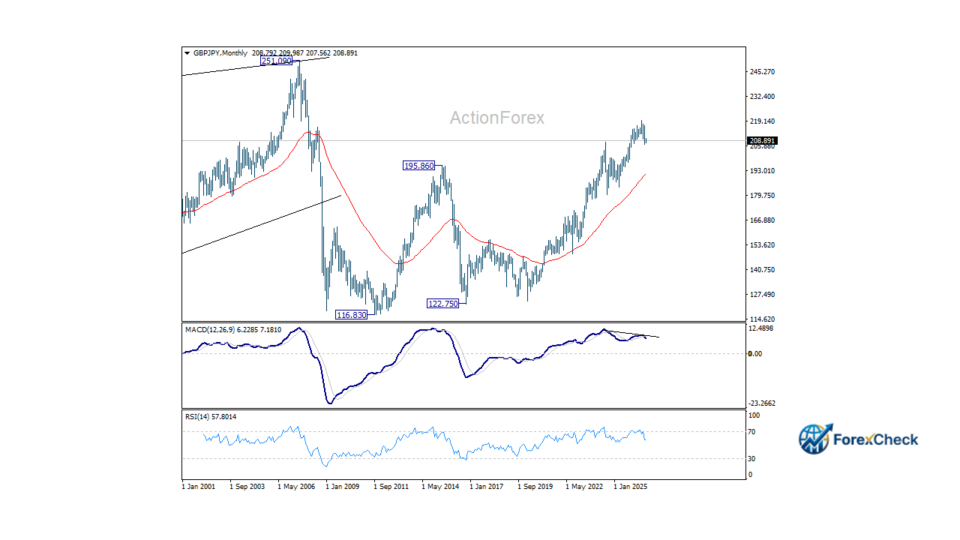Image resolution: width=960 pixels, height=540 pixels.
Task: Click the 1 Sep 2019 date label
Action: pos(535,487)
